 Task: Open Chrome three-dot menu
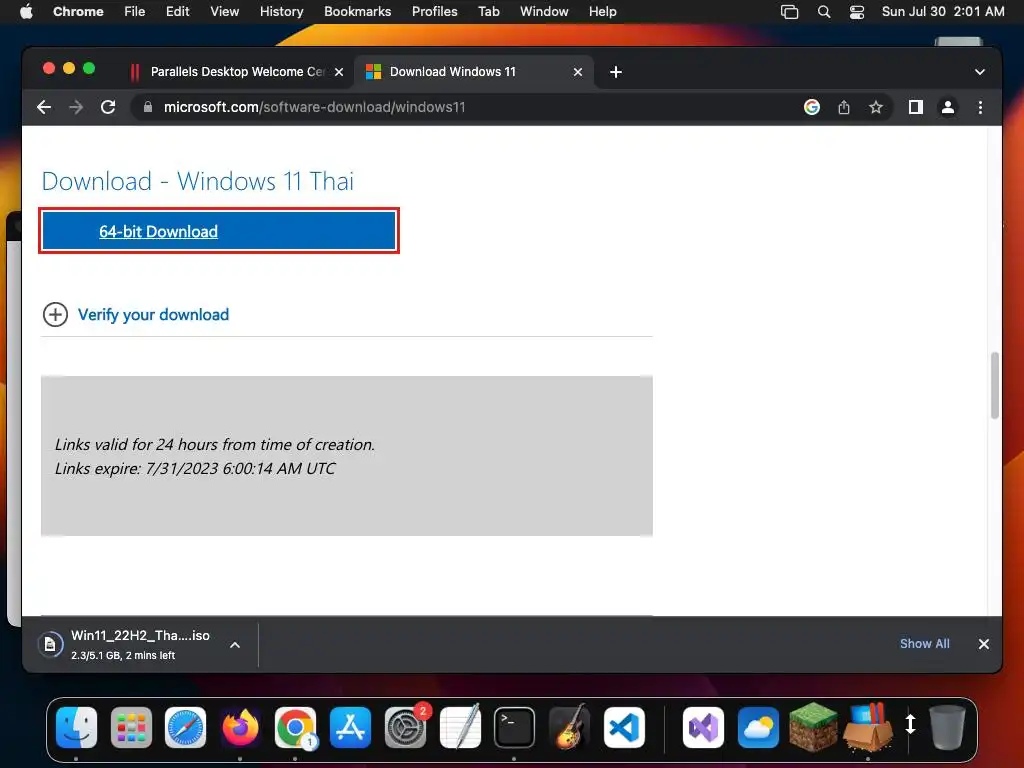980,107
